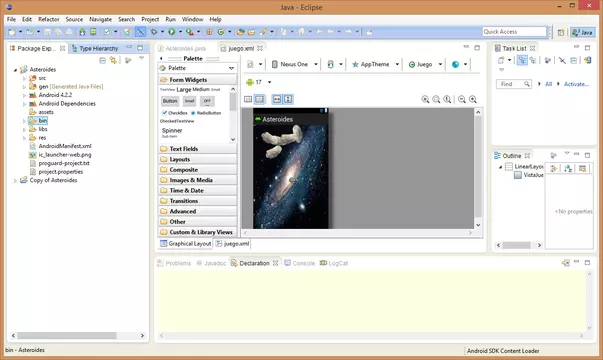Click the Open Perspective icon beside Quick Access
The width and height of the screenshot is (603, 360).
(x=561, y=32)
